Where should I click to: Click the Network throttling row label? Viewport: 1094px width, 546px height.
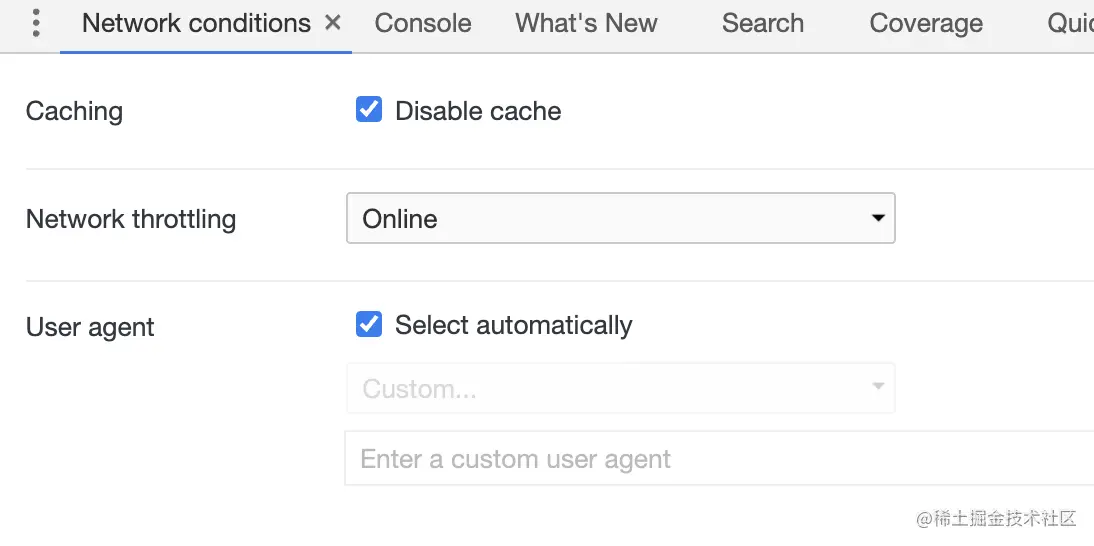pos(131,219)
